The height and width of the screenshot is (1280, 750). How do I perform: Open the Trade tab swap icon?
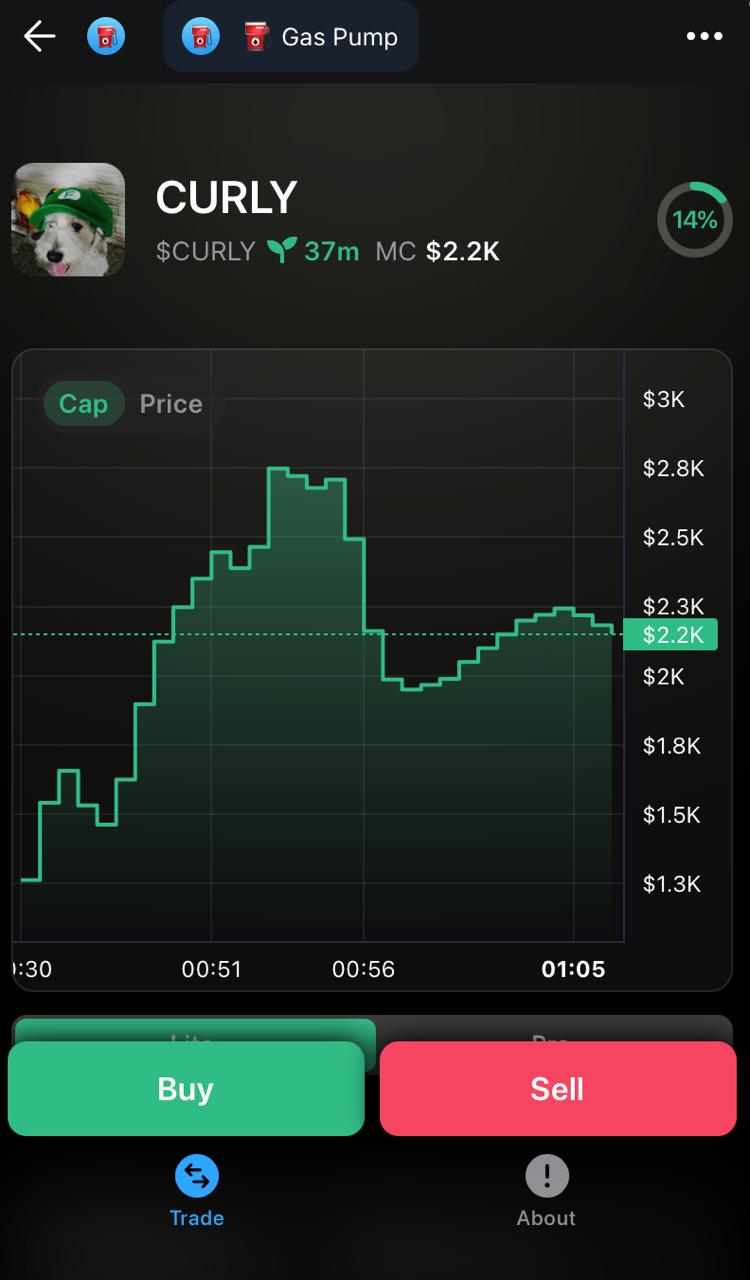click(x=197, y=1178)
